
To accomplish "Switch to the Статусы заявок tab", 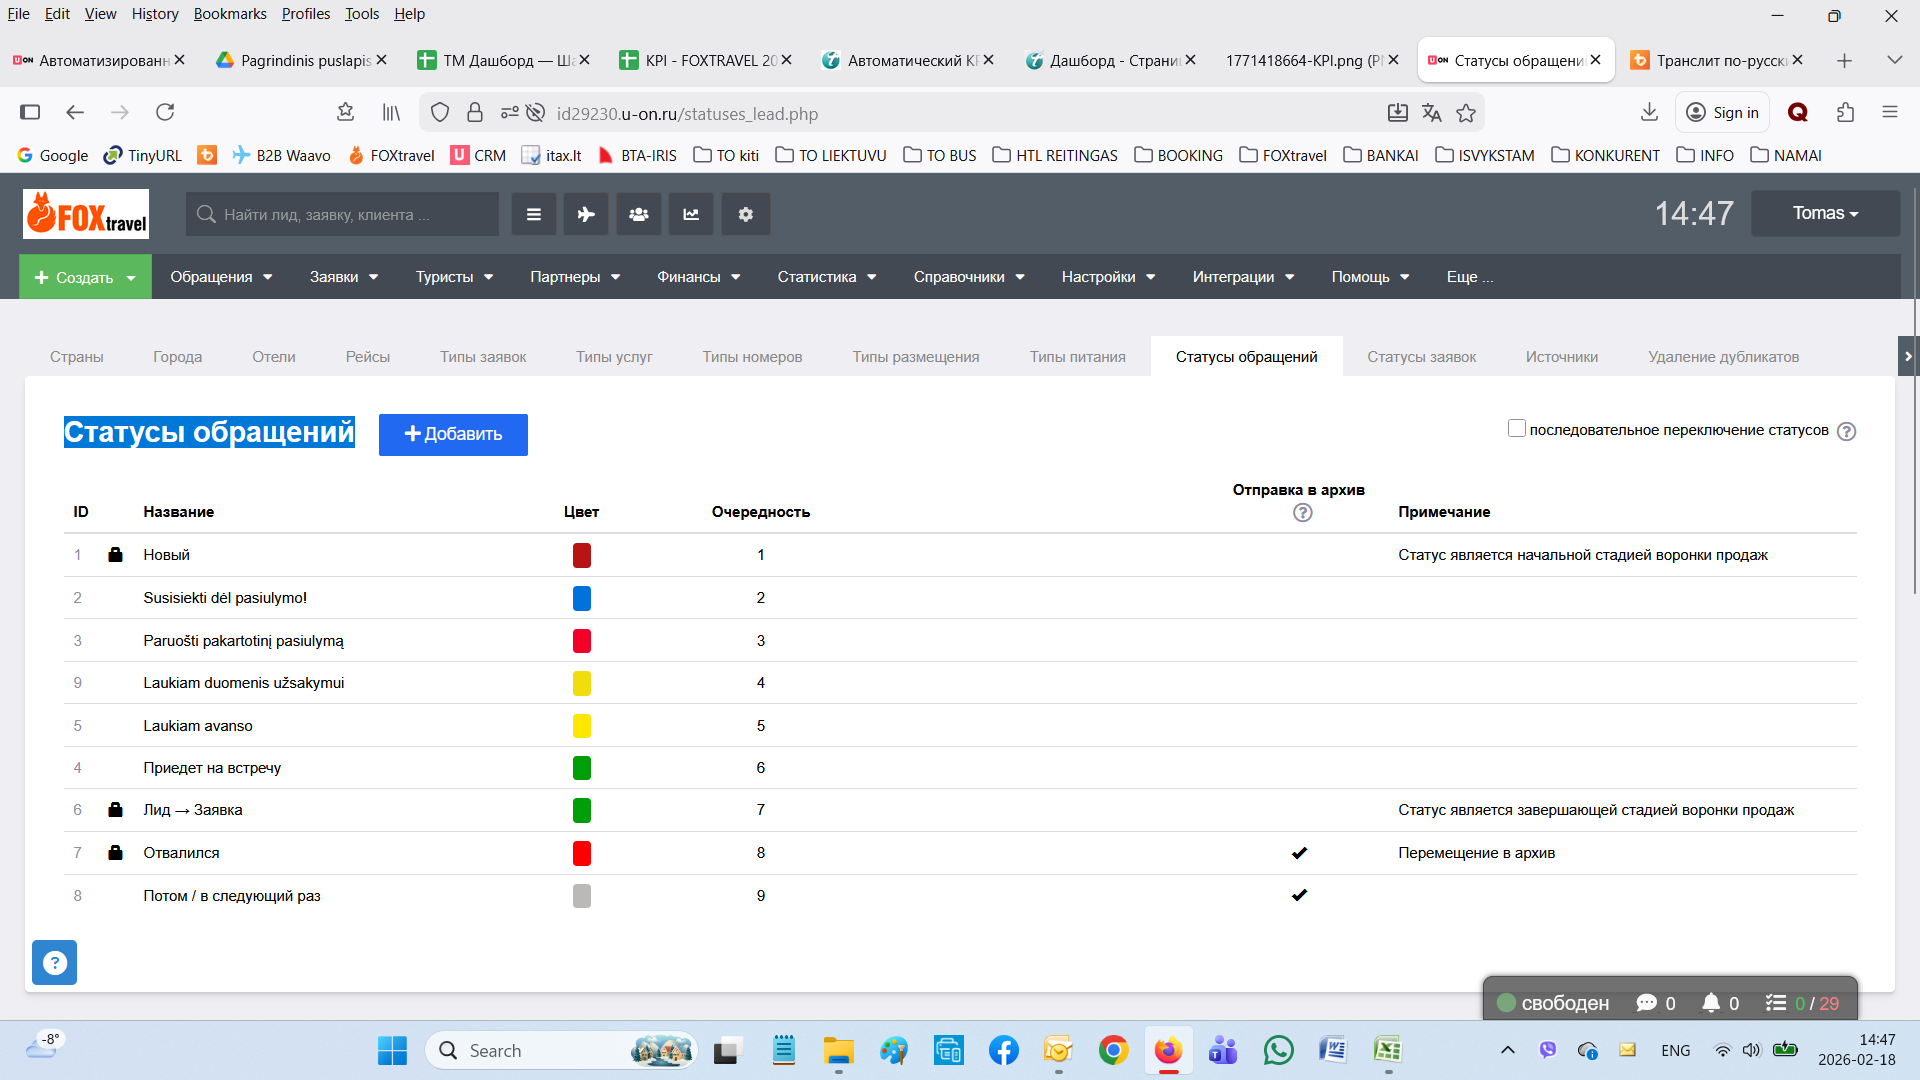I will (x=1421, y=357).
